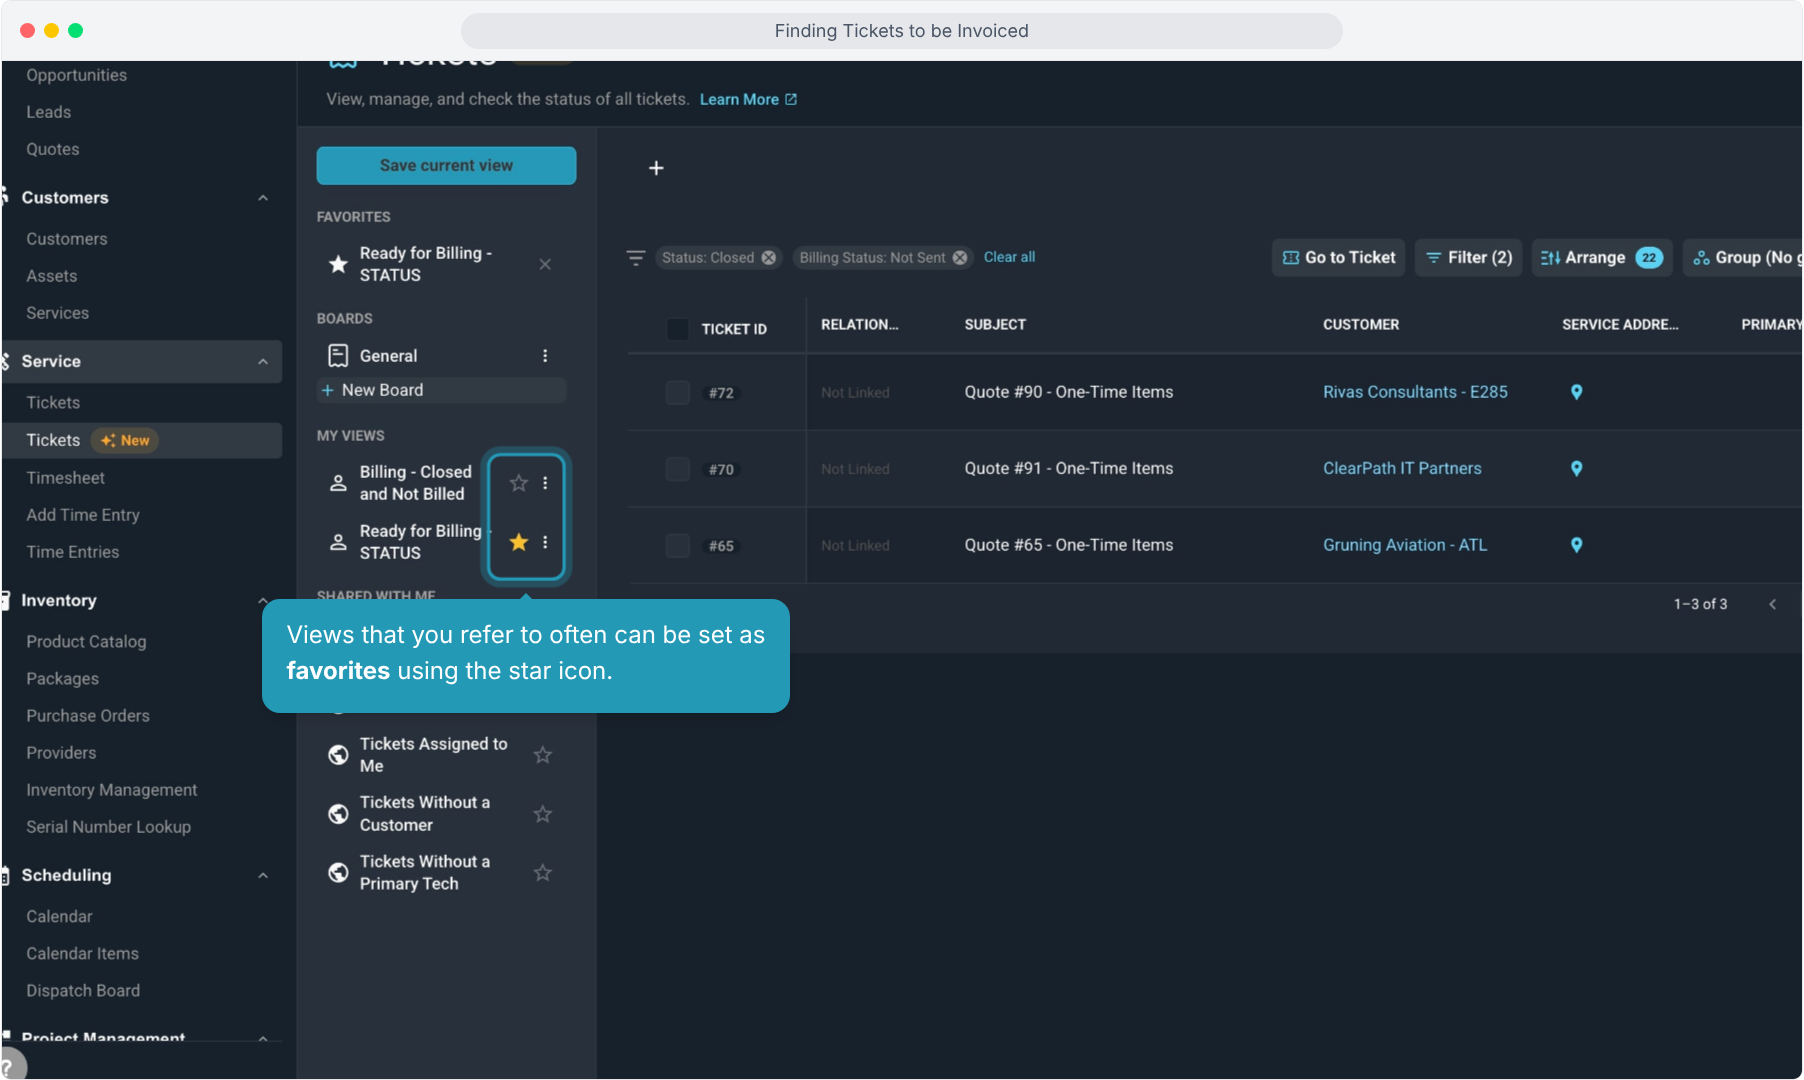Open service address pin for ClearPath IT Partners
The width and height of the screenshot is (1804, 1080).
(x=1576, y=468)
